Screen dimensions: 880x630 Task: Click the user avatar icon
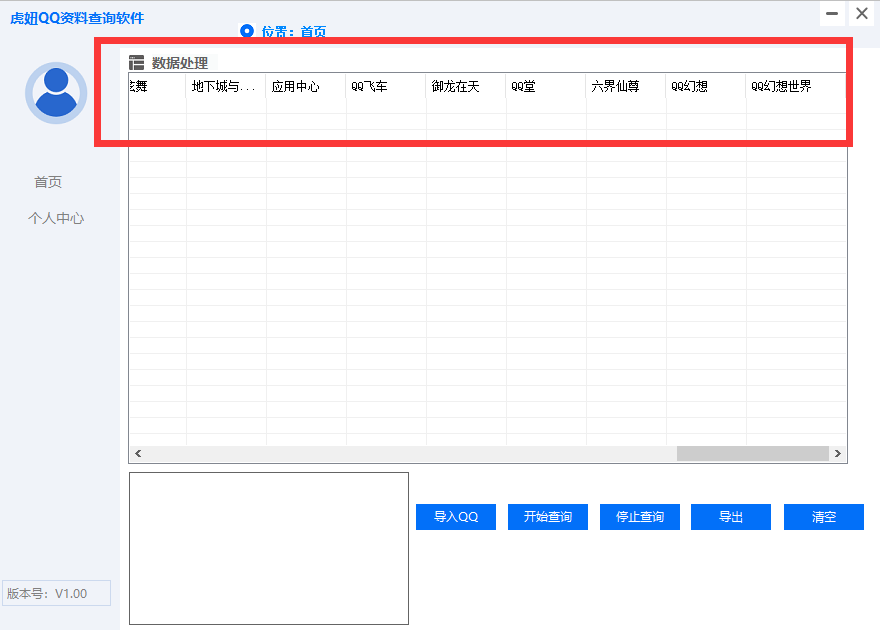56,93
